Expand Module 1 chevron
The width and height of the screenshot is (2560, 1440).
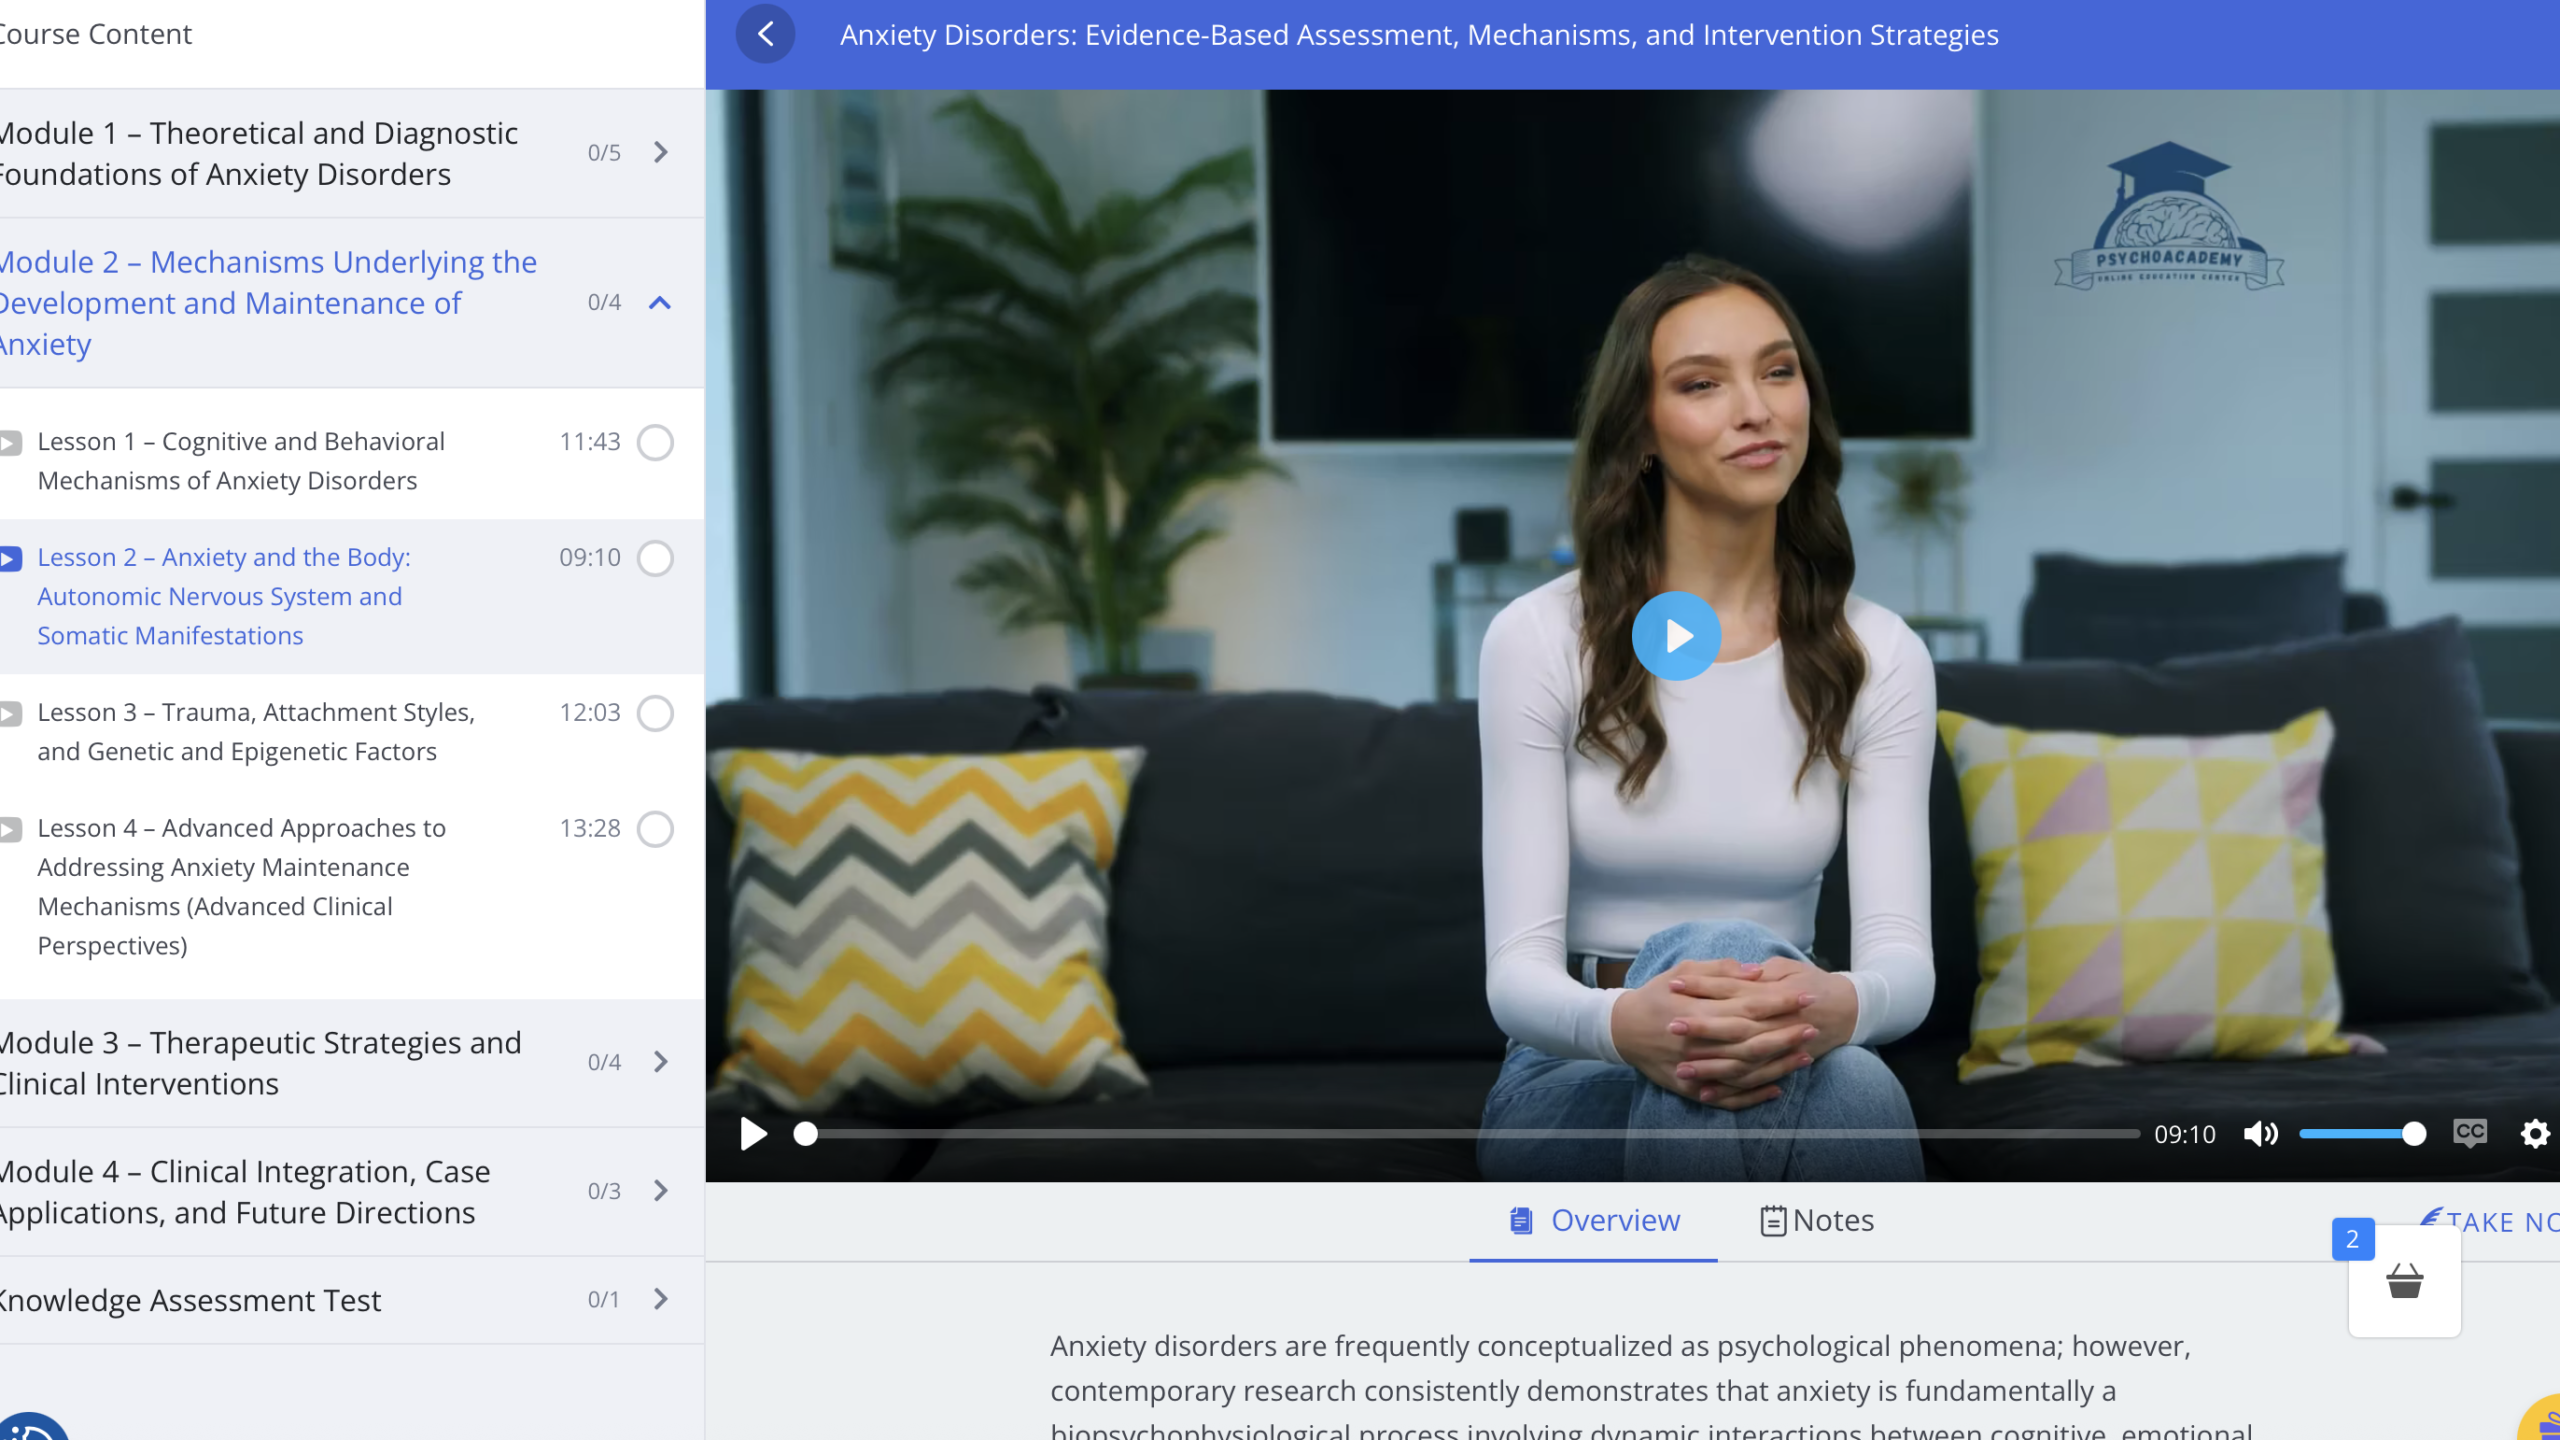coord(660,152)
